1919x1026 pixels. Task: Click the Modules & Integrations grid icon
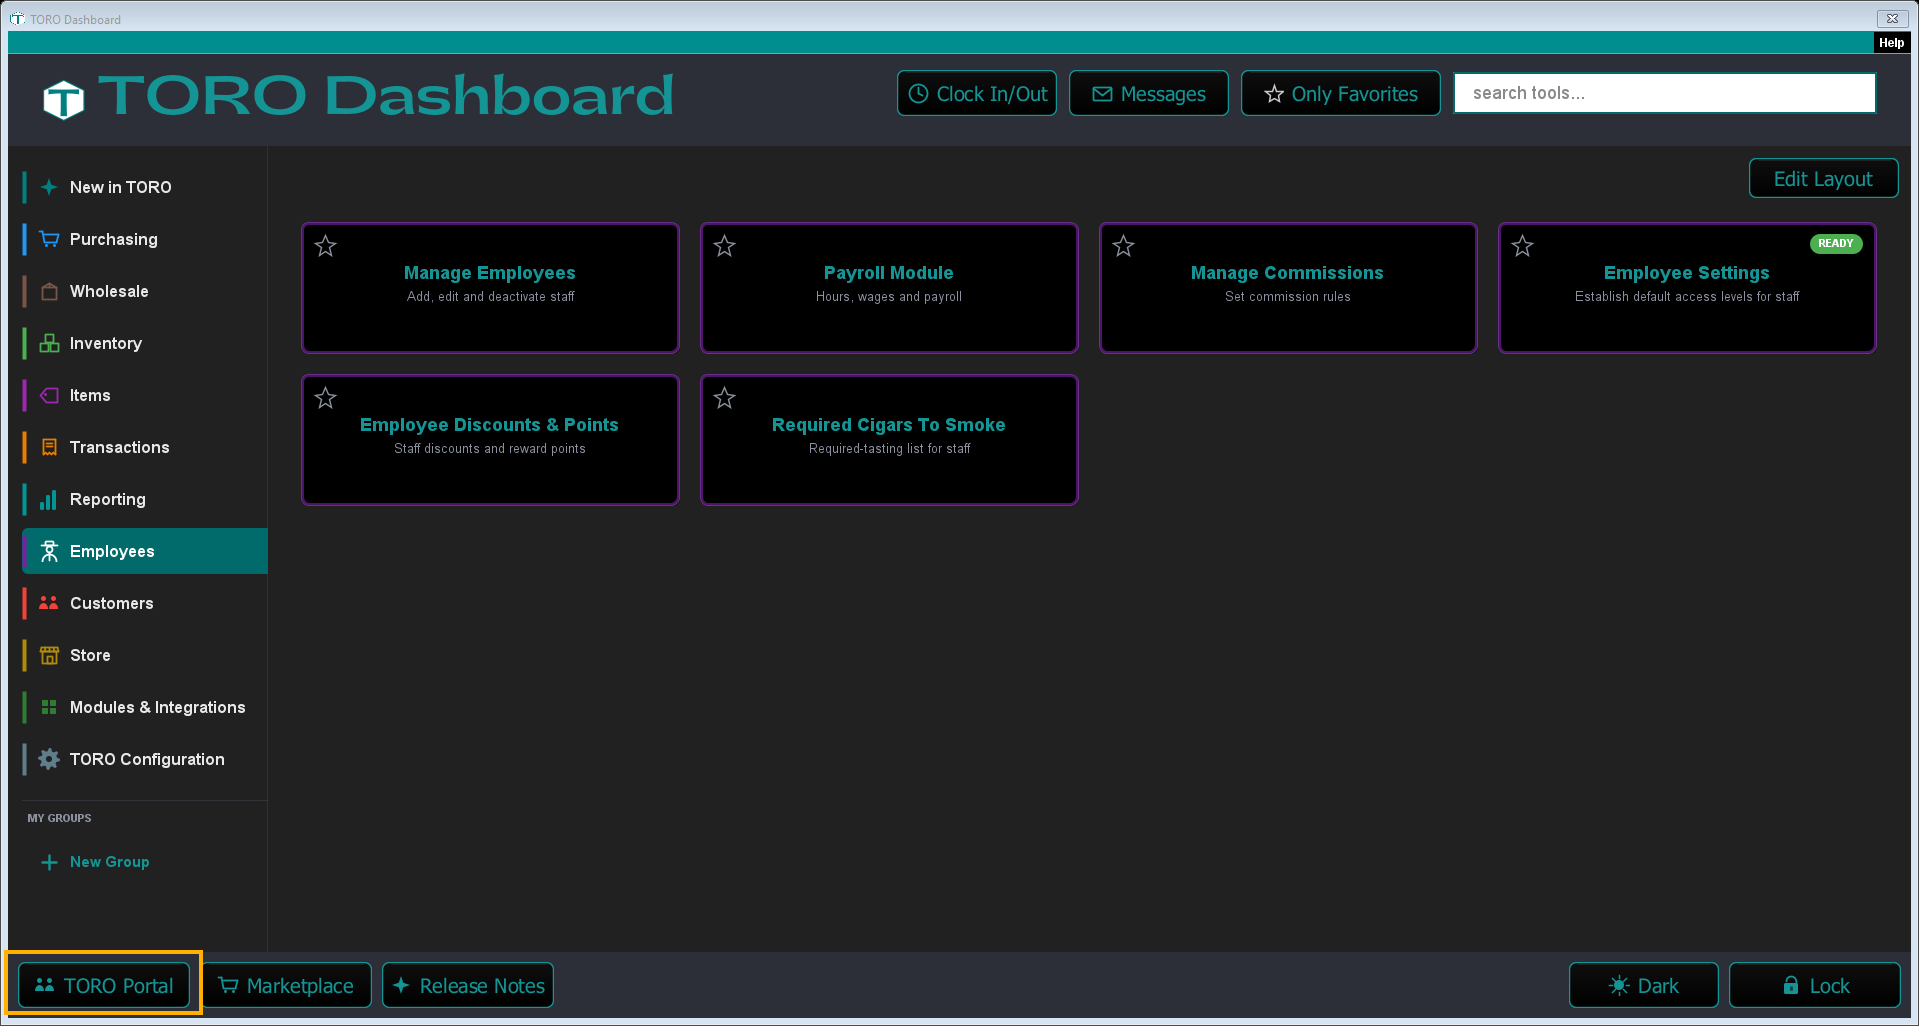coord(49,707)
